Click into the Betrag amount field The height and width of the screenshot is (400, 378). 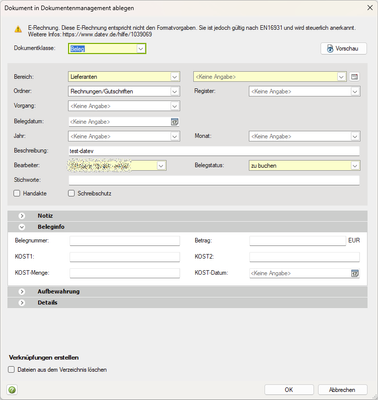(x=297, y=241)
